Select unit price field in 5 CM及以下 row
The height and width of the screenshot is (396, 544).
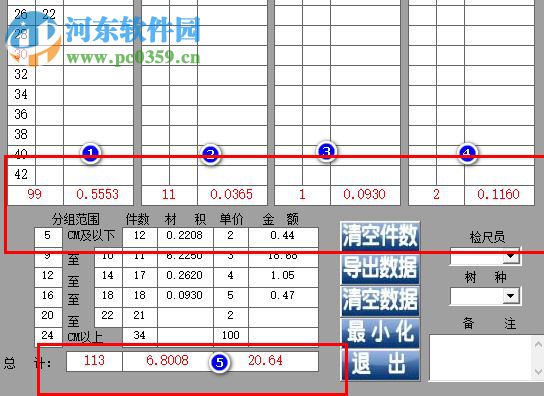click(x=231, y=237)
